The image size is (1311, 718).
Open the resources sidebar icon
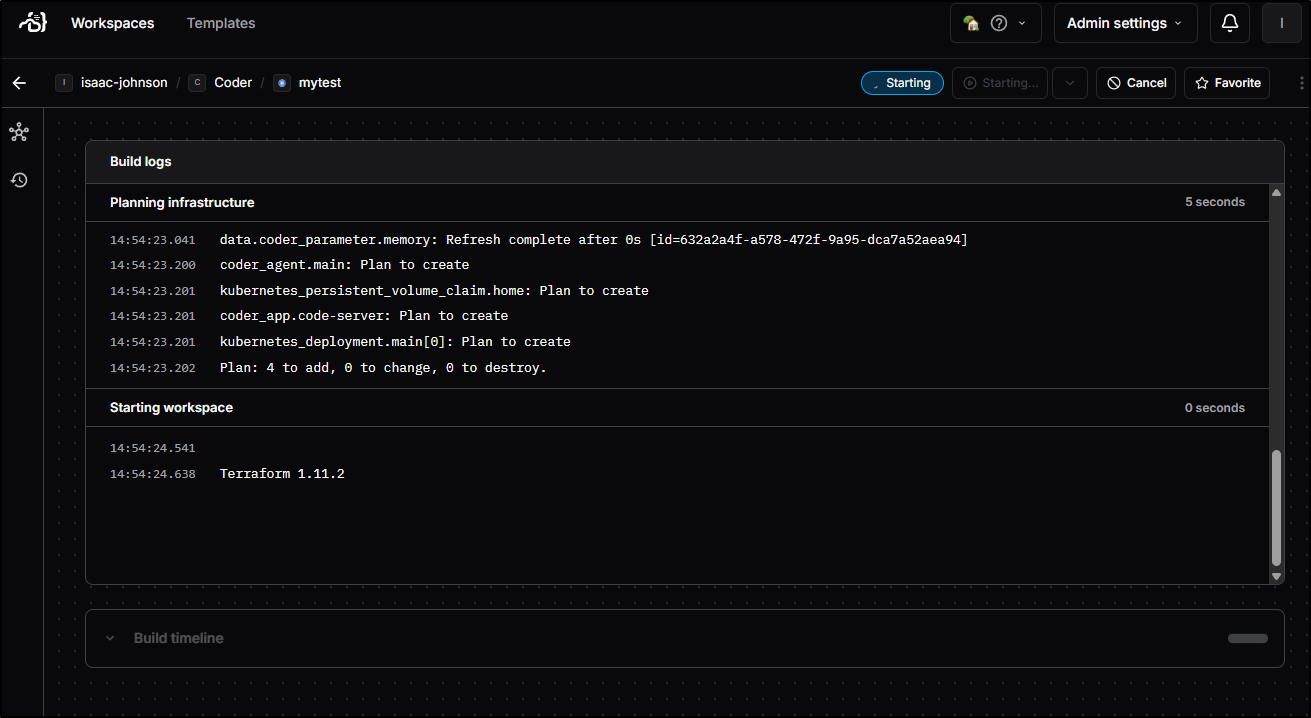[19, 132]
